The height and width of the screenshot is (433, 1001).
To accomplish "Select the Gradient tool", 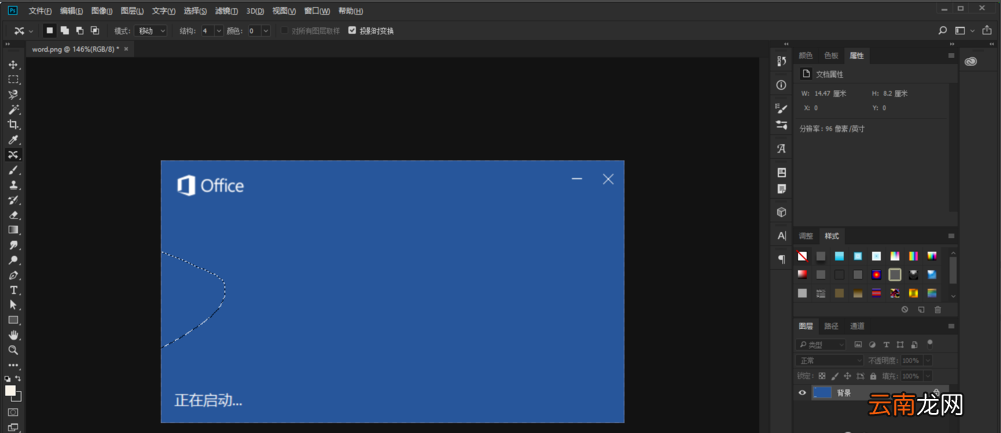I will pos(13,230).
